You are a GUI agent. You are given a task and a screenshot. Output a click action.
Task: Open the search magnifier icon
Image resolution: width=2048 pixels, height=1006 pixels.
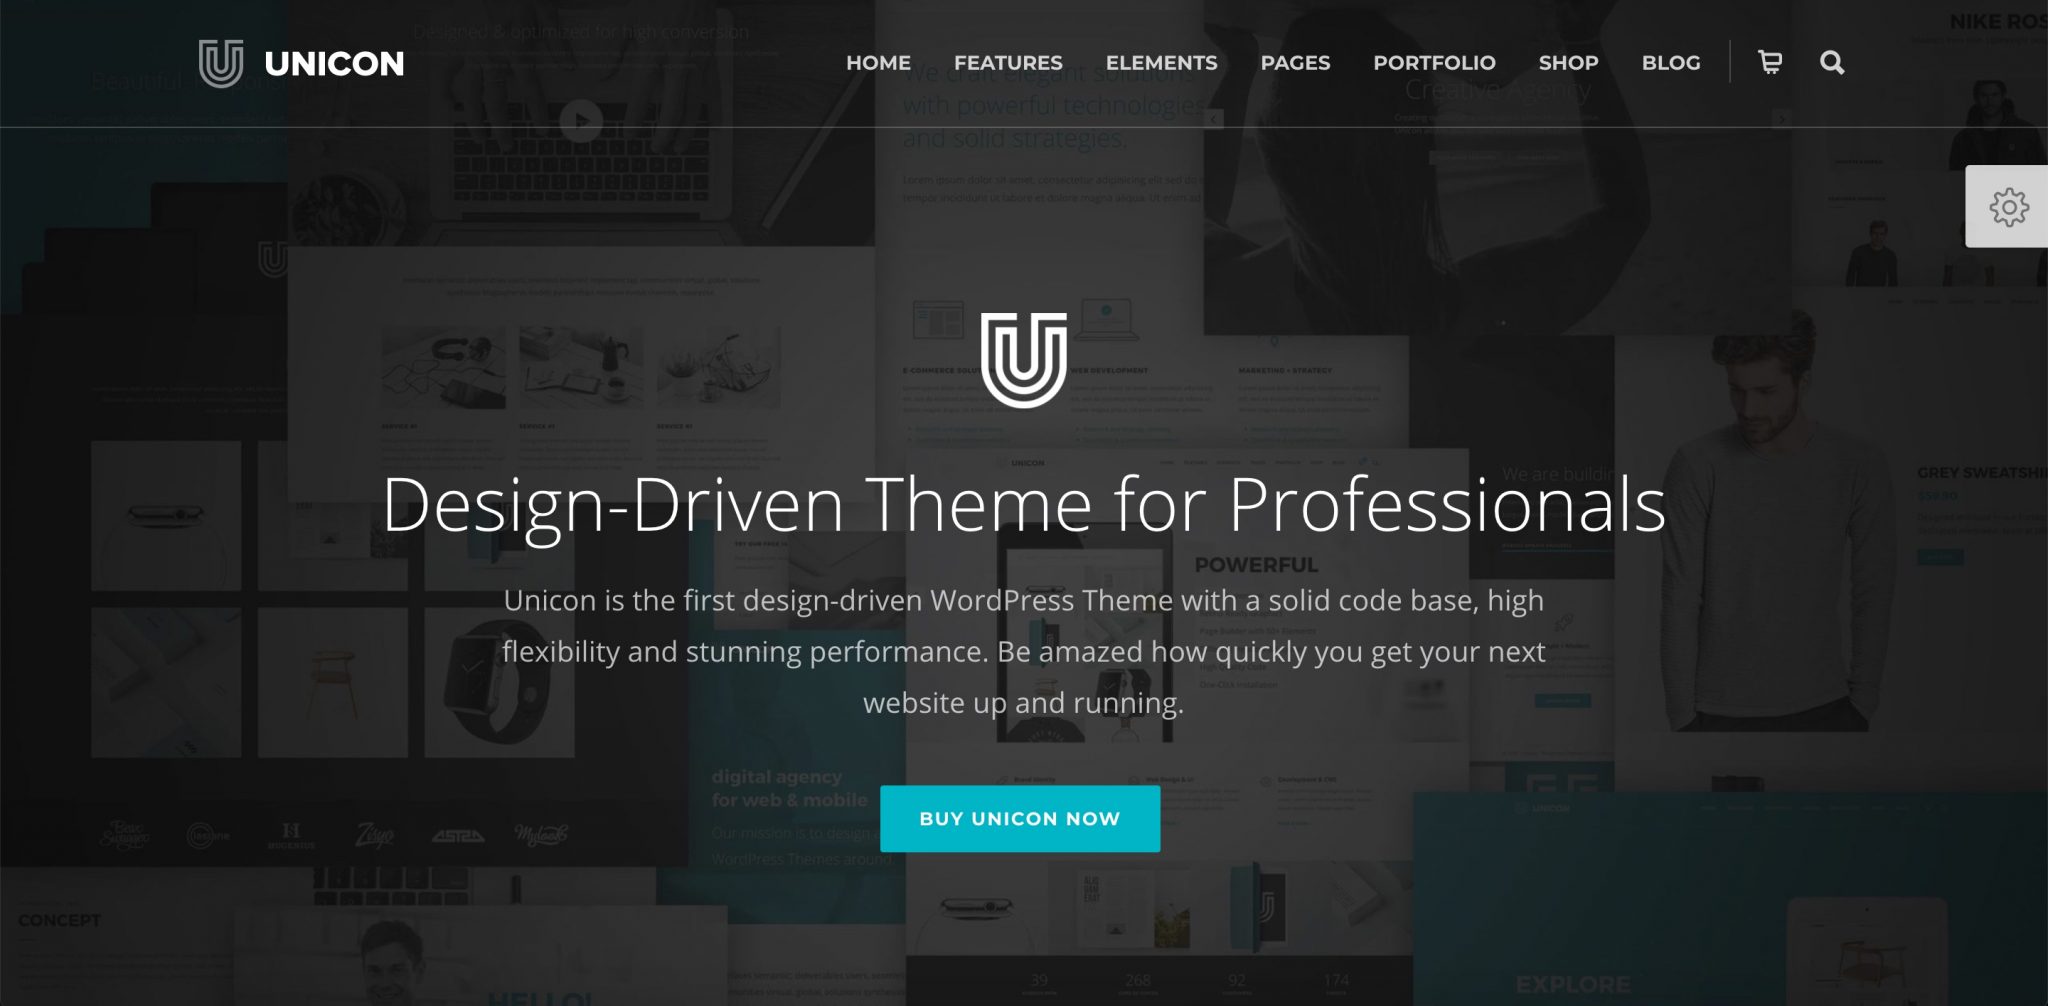point(1832,62)
